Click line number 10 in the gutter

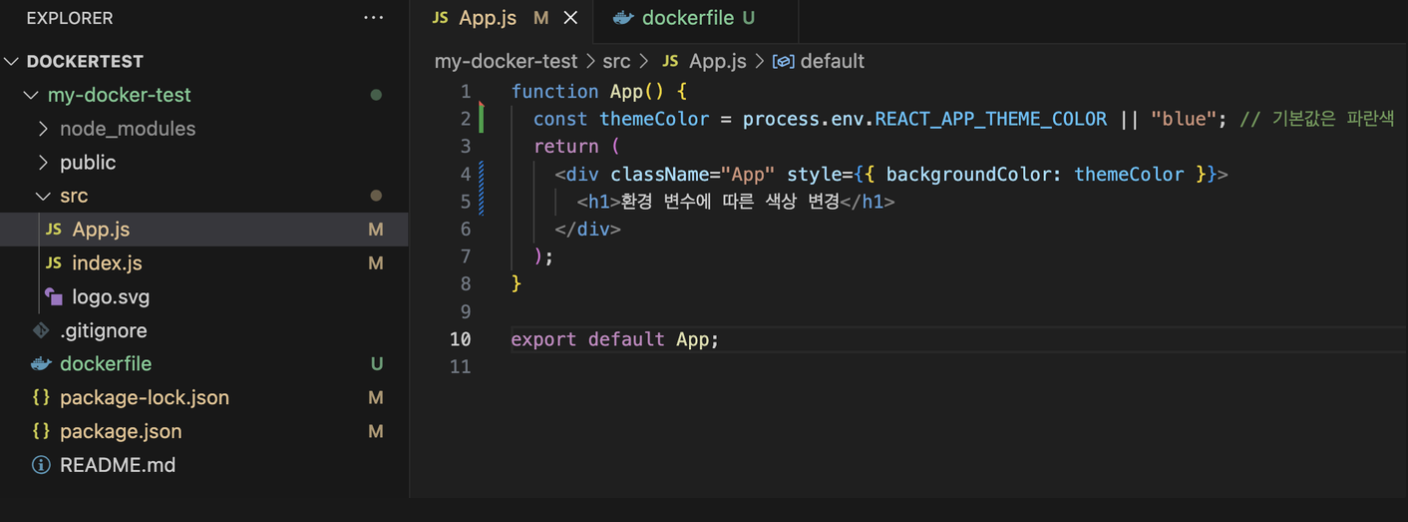point(460,339)
